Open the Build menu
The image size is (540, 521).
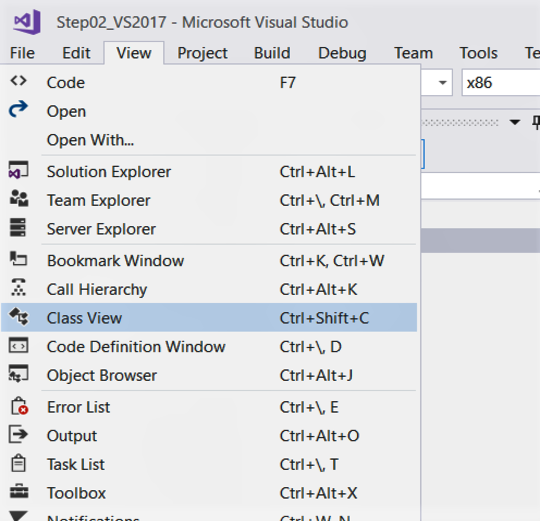click(272, 53)
